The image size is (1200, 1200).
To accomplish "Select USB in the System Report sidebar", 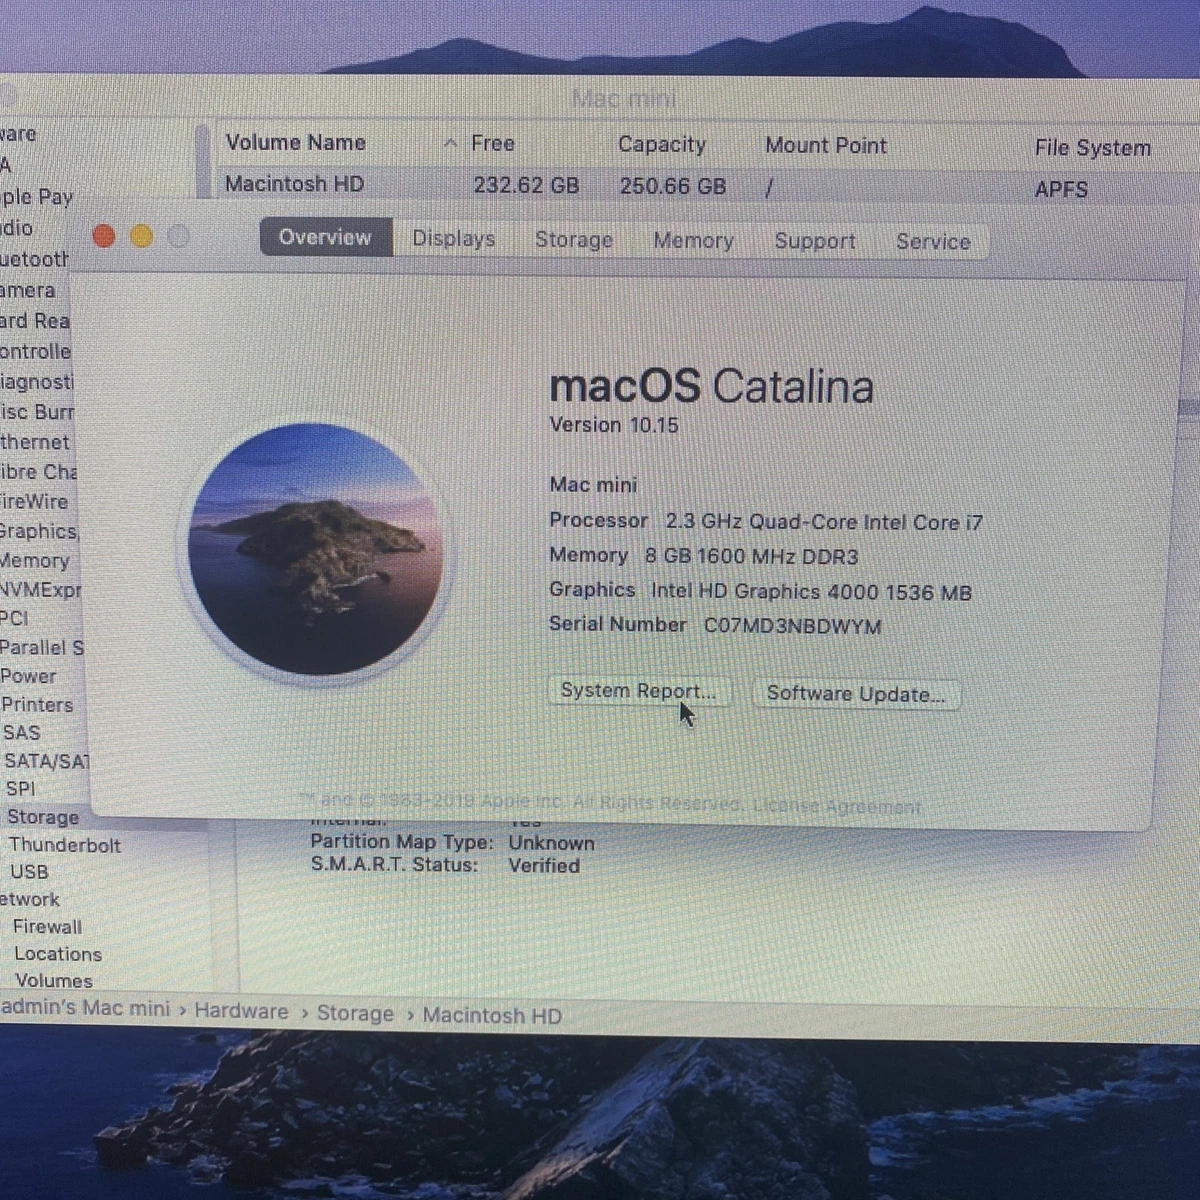I will click(x=29, y=872).
